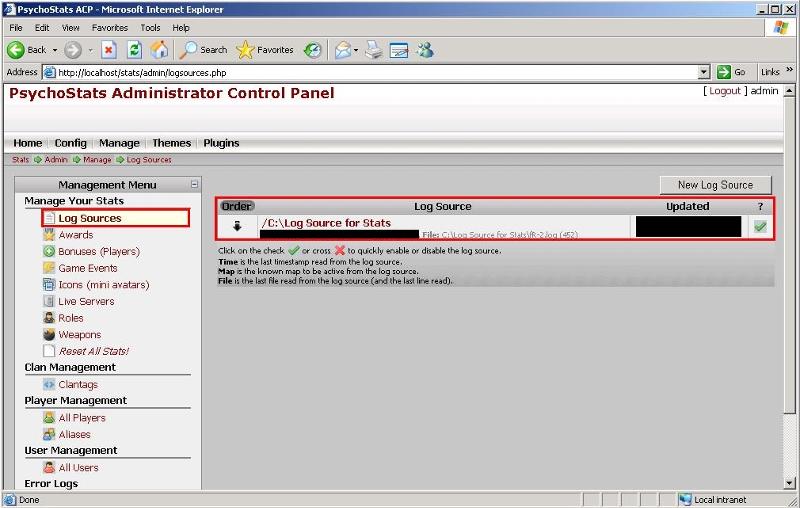Click the Stop loading icon

coord(109,50)
